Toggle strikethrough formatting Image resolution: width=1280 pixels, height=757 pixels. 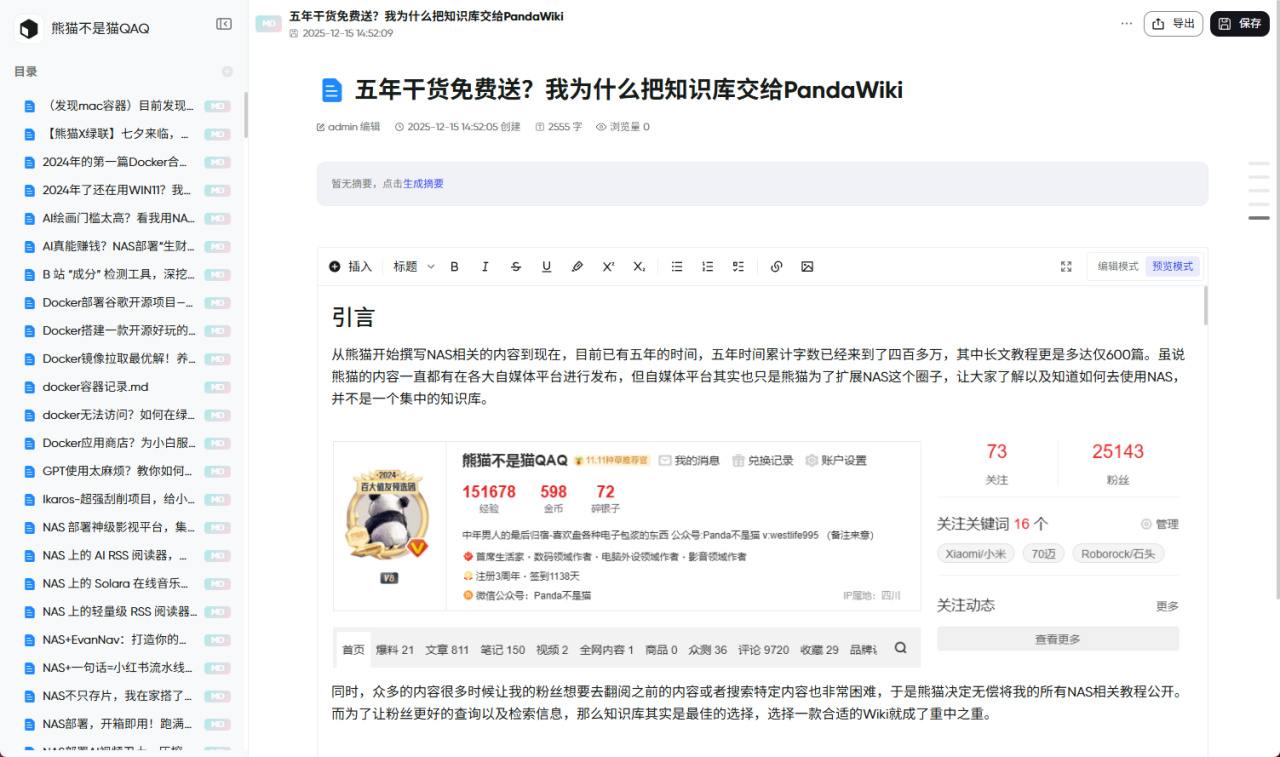click(x=516, y=267)
